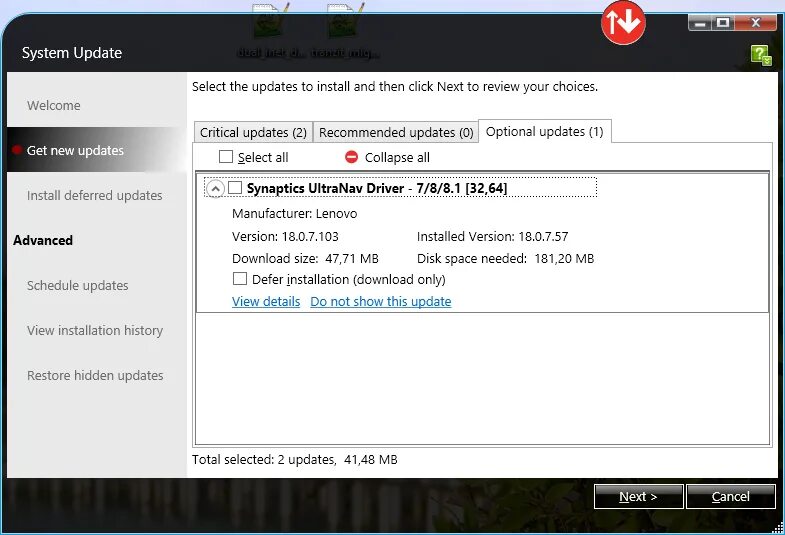Click the Collapse all label

coord(397,157)
